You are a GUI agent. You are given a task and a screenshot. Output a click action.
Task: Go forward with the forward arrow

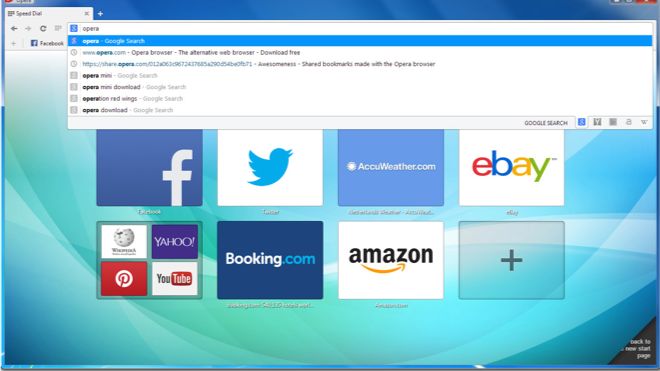[28, 29]
